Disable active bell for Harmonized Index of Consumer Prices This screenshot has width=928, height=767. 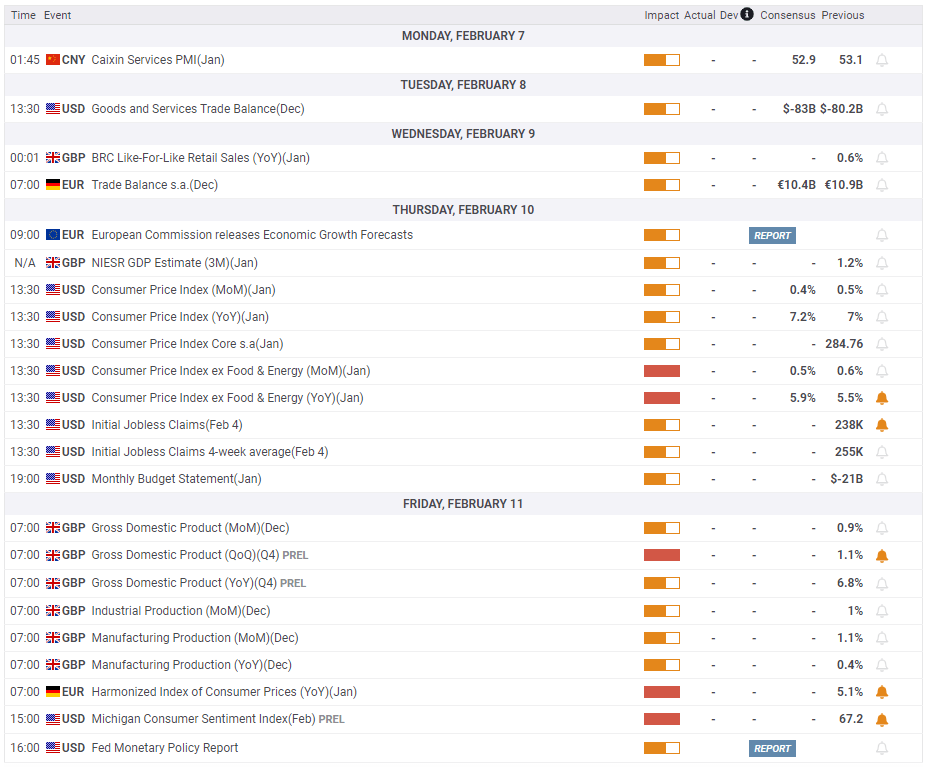(882, 692)
